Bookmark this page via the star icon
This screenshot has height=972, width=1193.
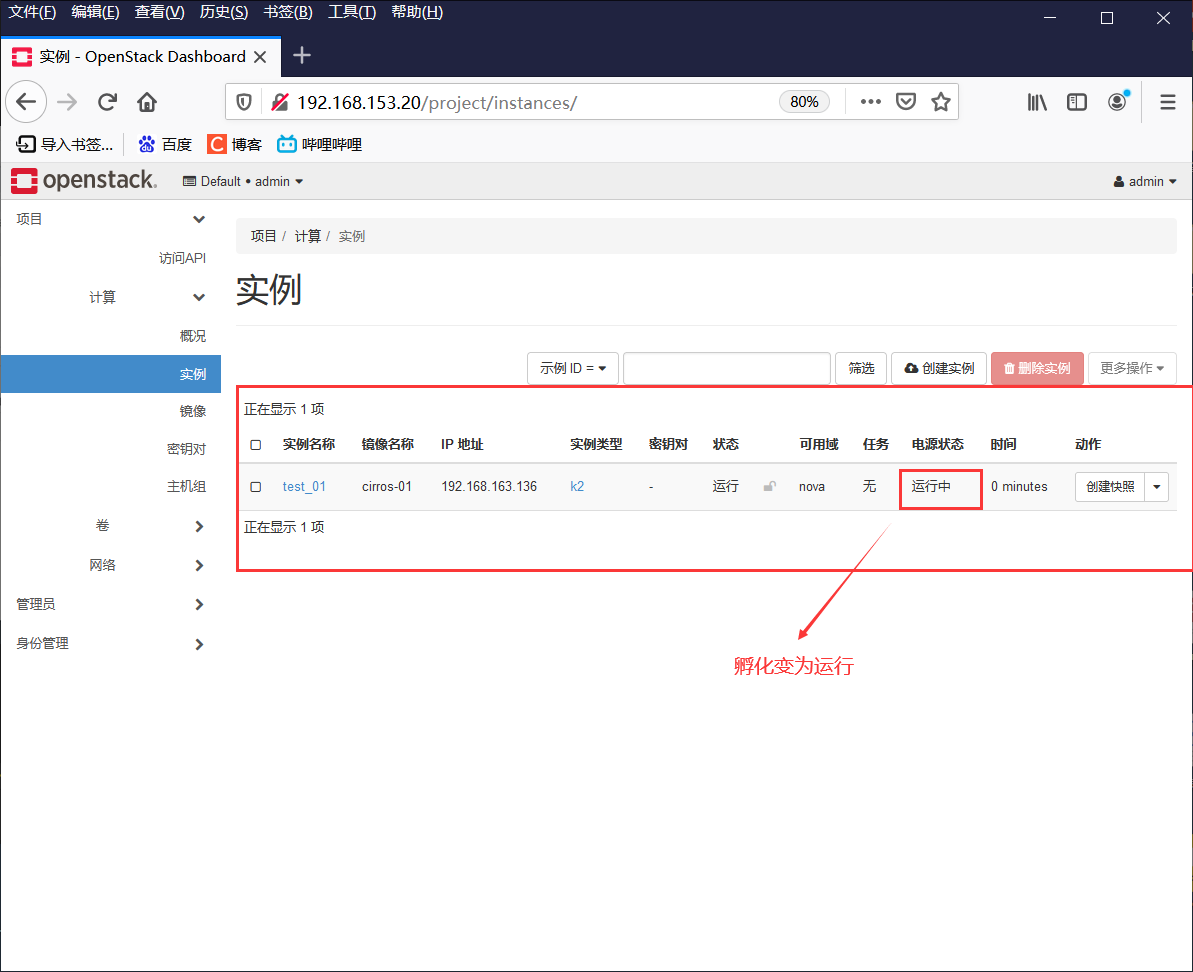click(x=940, y=101)
